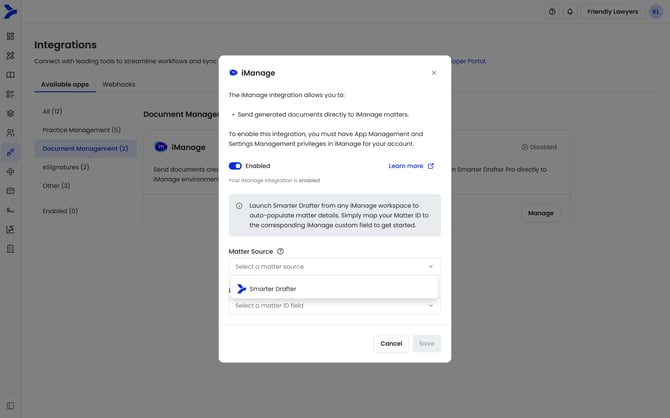Open the help question mark icon in header
Screen dimensions: 670x418
(551, 12)
